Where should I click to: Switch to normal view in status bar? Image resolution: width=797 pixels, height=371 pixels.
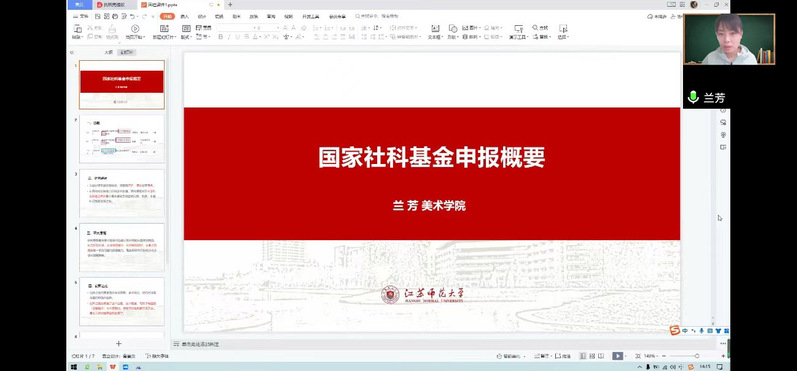click(583, 356)
